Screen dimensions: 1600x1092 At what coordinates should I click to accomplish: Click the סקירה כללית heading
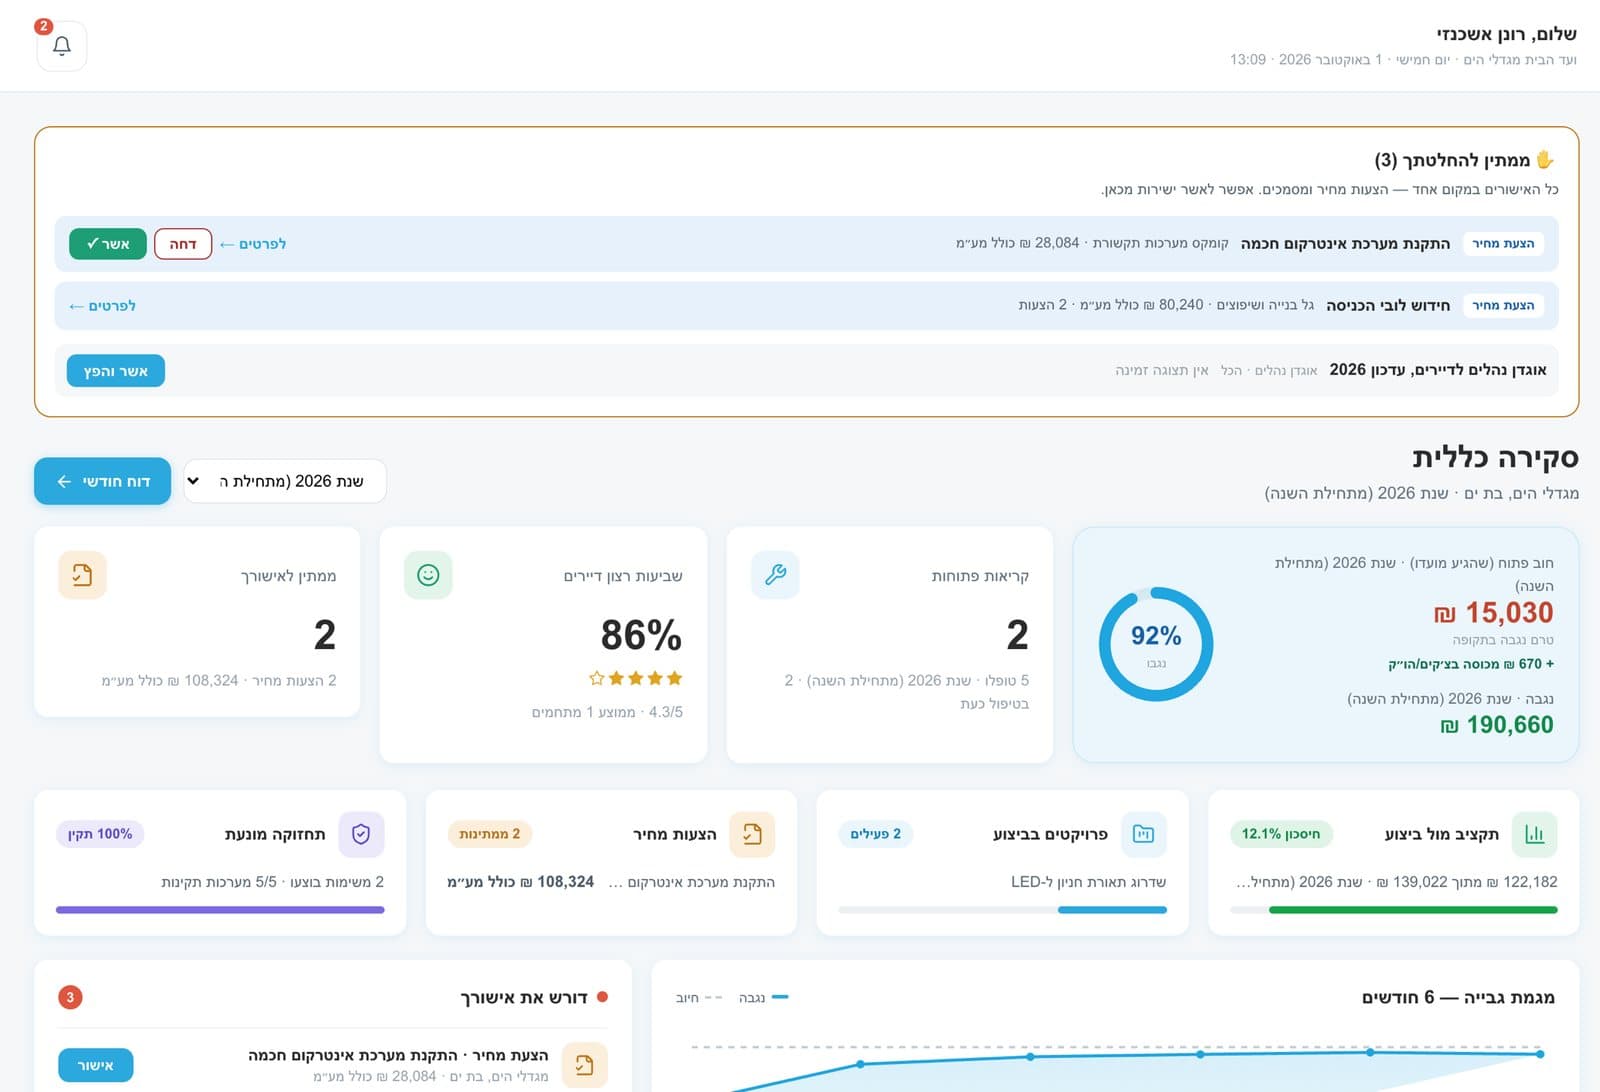click(x=1495, y=457)
